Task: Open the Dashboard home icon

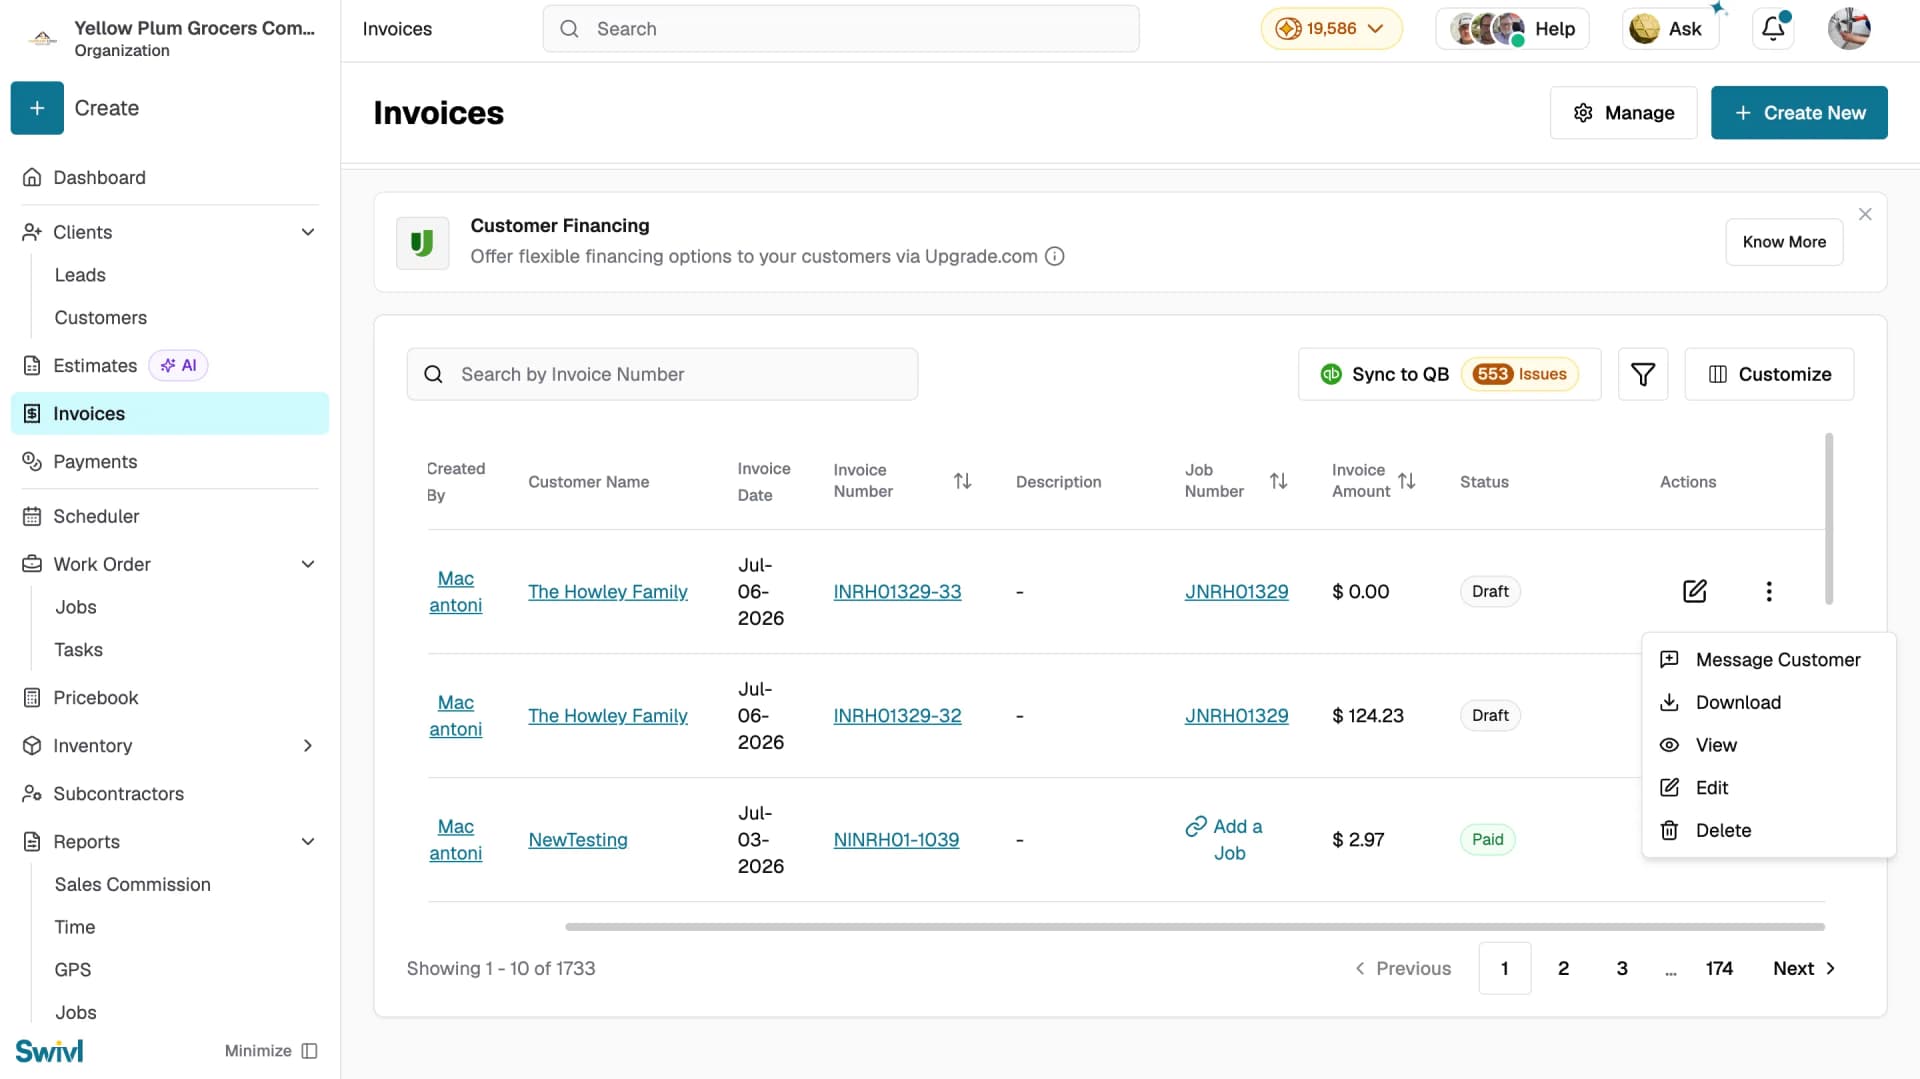Action: tap(32, 177)
